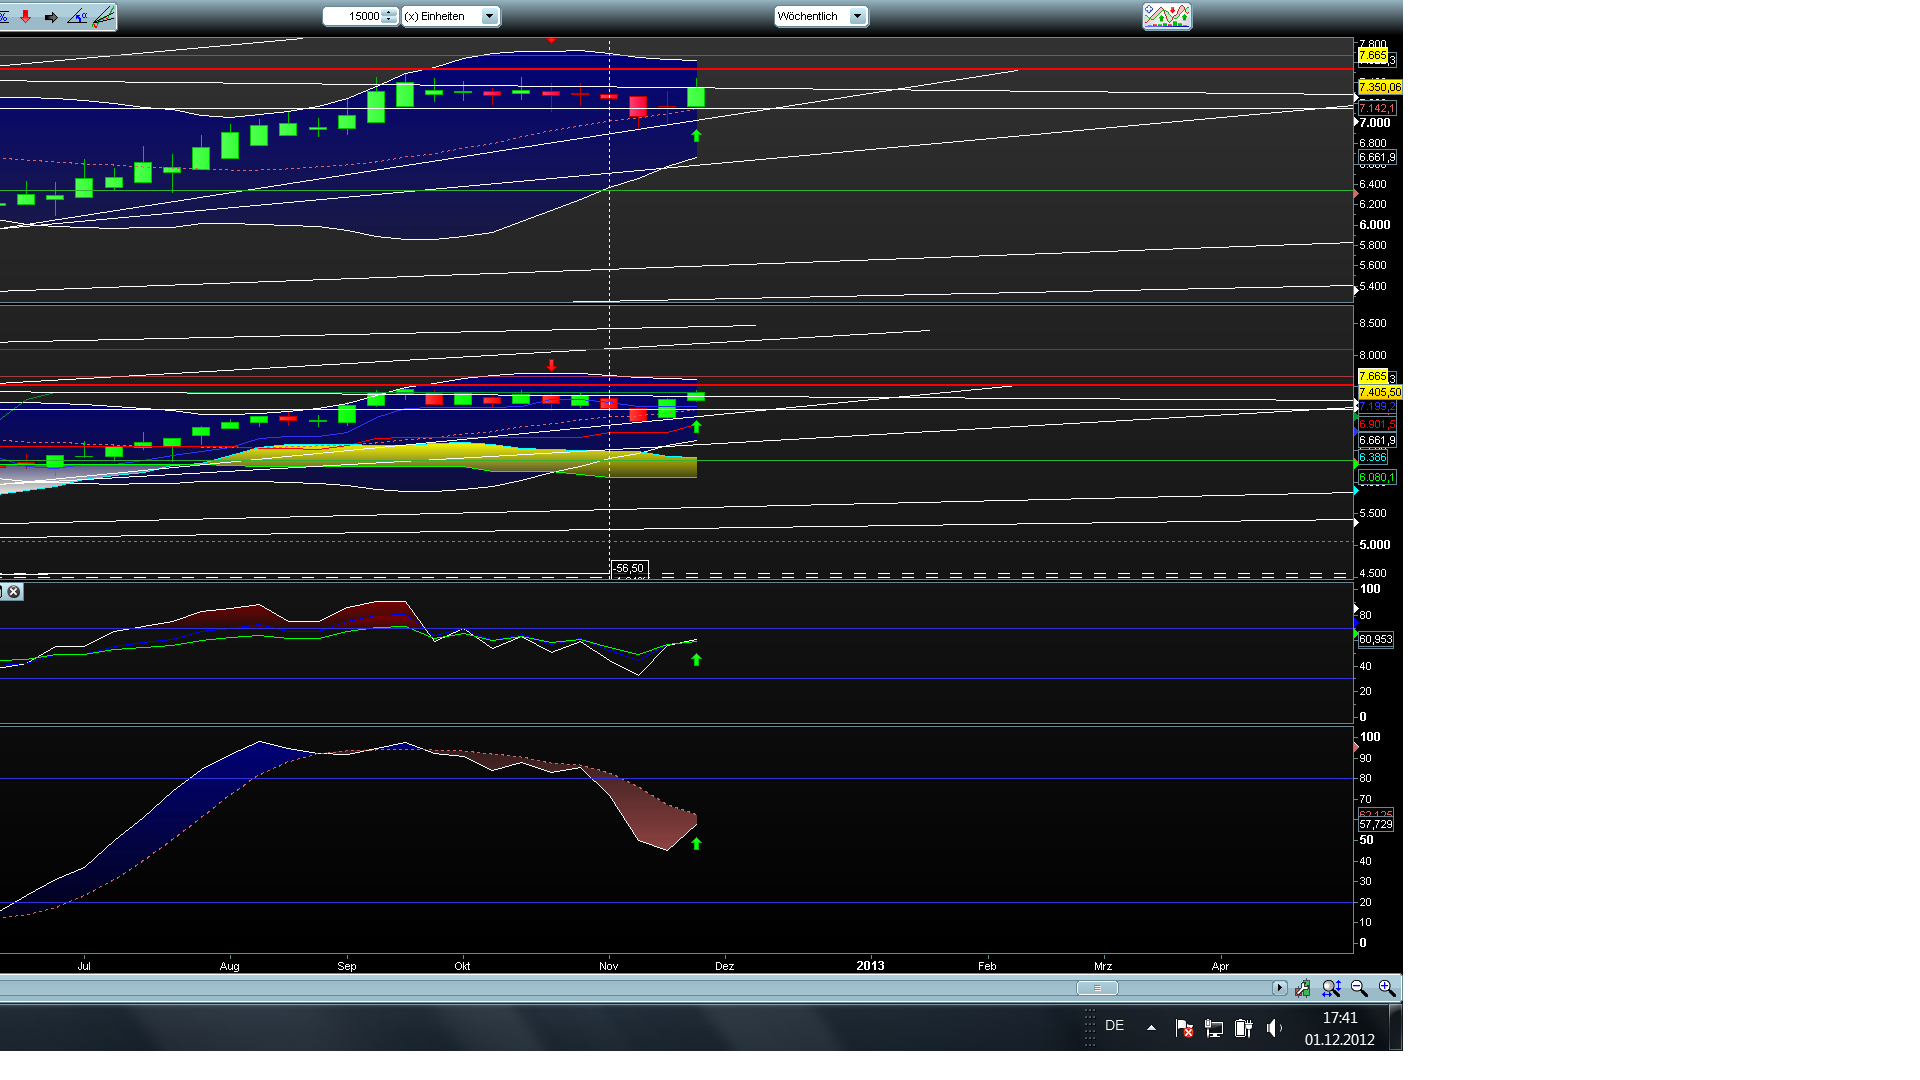
Task: Zoom in using the plus magnifier
Action: 1386,988
